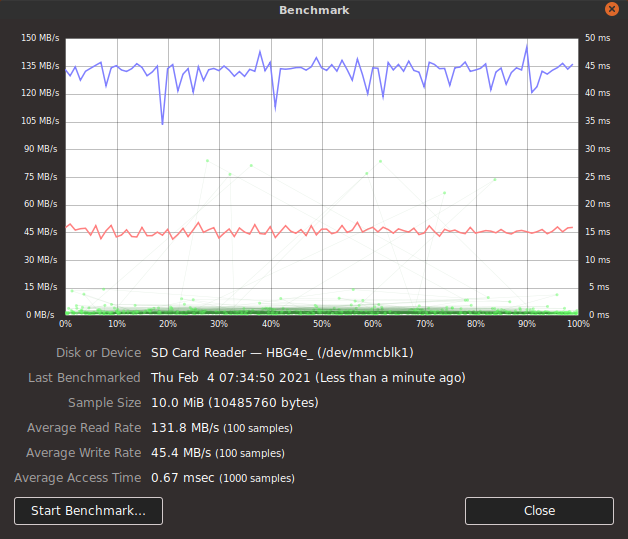Click the Close button at the bottom
The width and height of the screenshot is (628, 539).
(539, 511)
